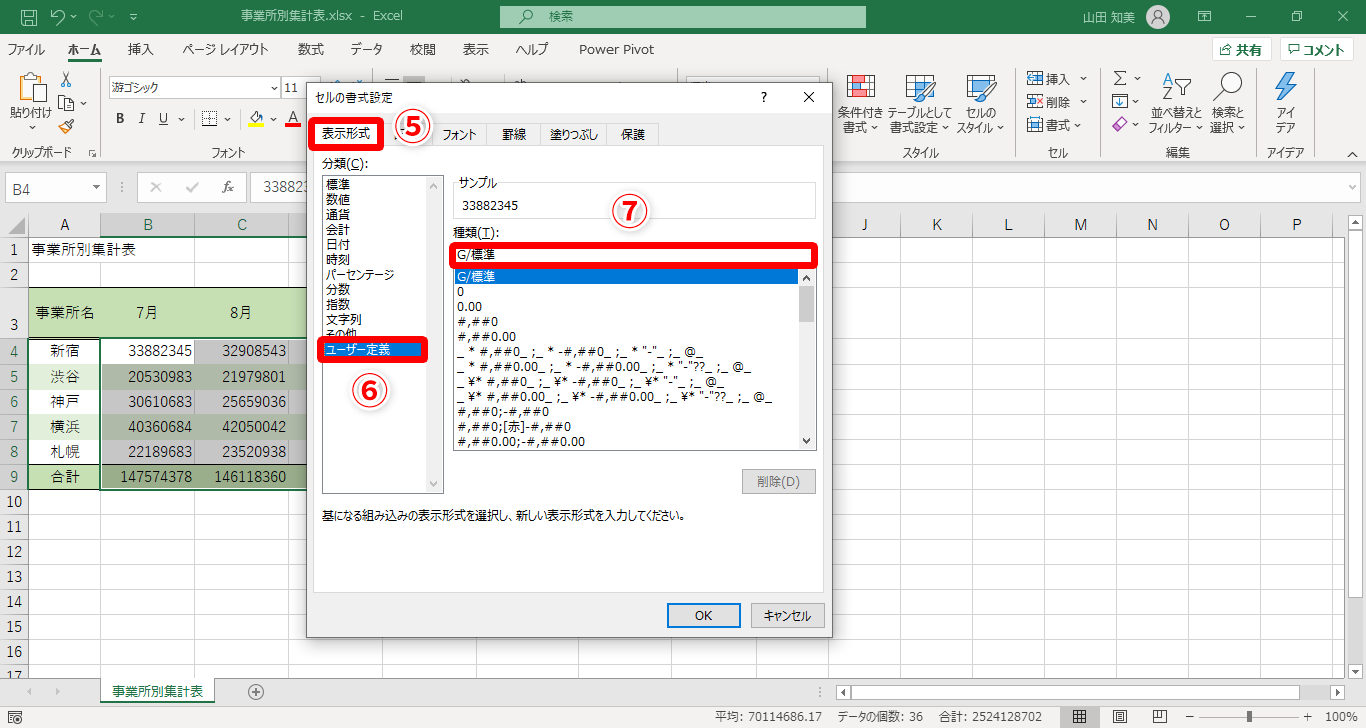Open Conditional Formatting (条件付き書式)

860,104
